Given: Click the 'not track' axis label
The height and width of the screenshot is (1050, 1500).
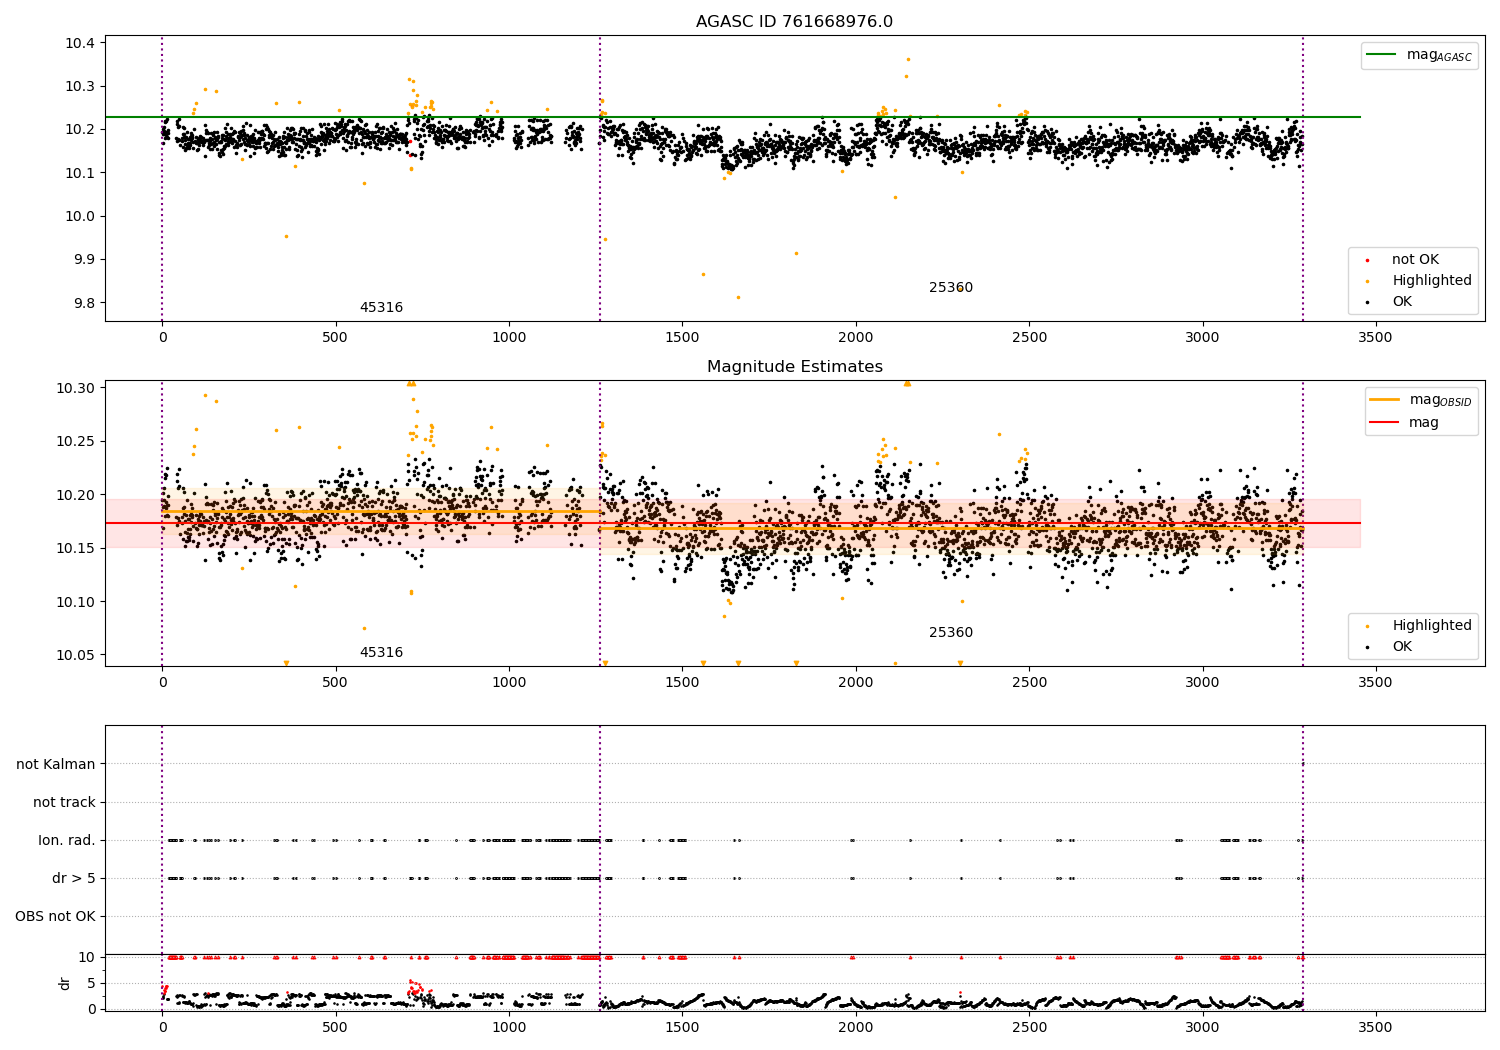Looking at the screenshot, I should coord(64,803).
